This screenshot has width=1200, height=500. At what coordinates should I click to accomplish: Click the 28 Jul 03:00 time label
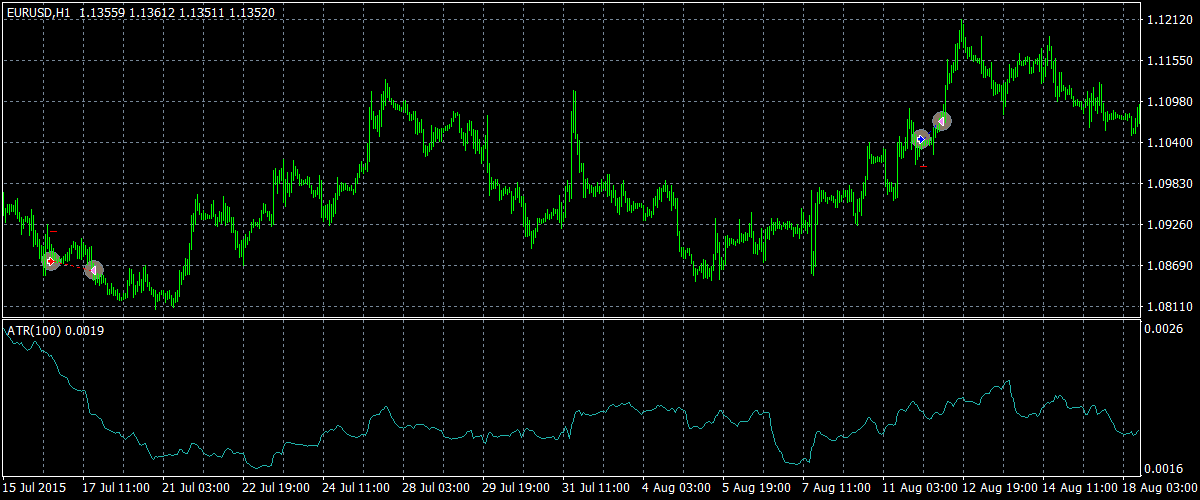pyautogui.click(x=436, y=488)
